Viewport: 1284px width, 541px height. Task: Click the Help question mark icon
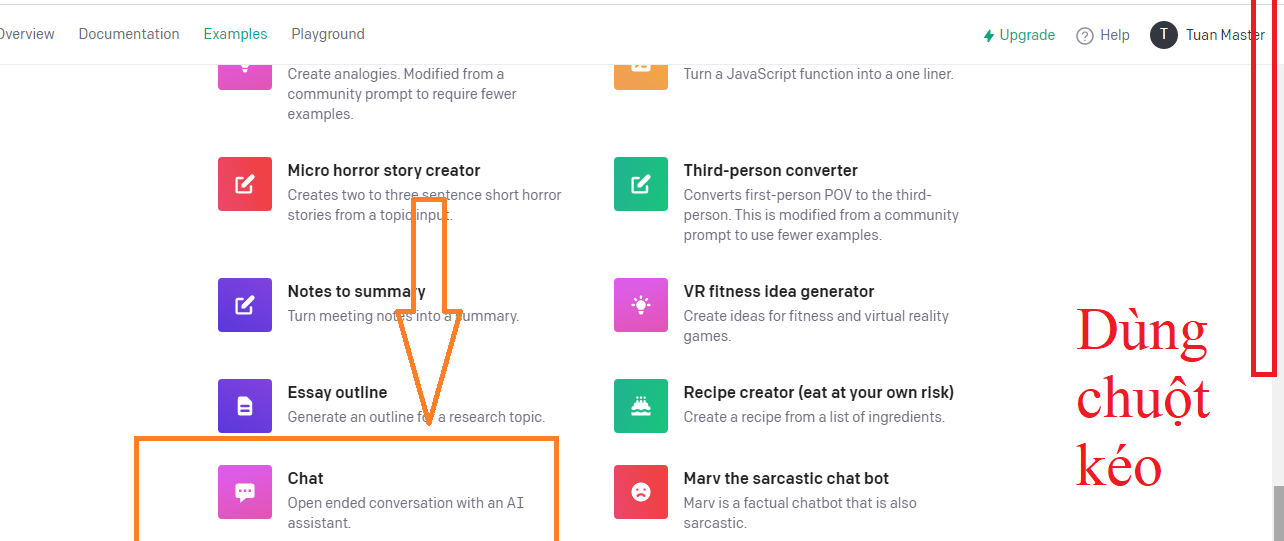coord(1085,36)
